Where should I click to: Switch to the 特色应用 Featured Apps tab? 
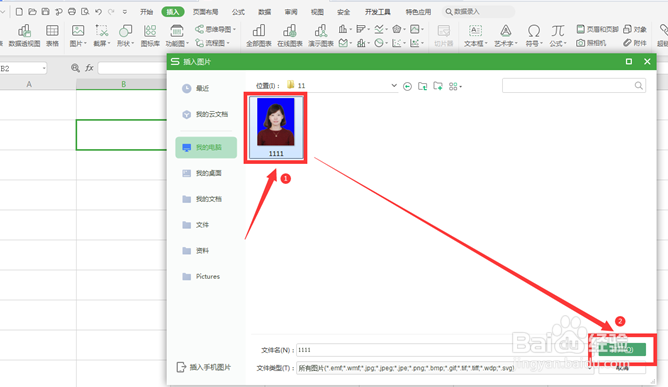coord(418,12)
